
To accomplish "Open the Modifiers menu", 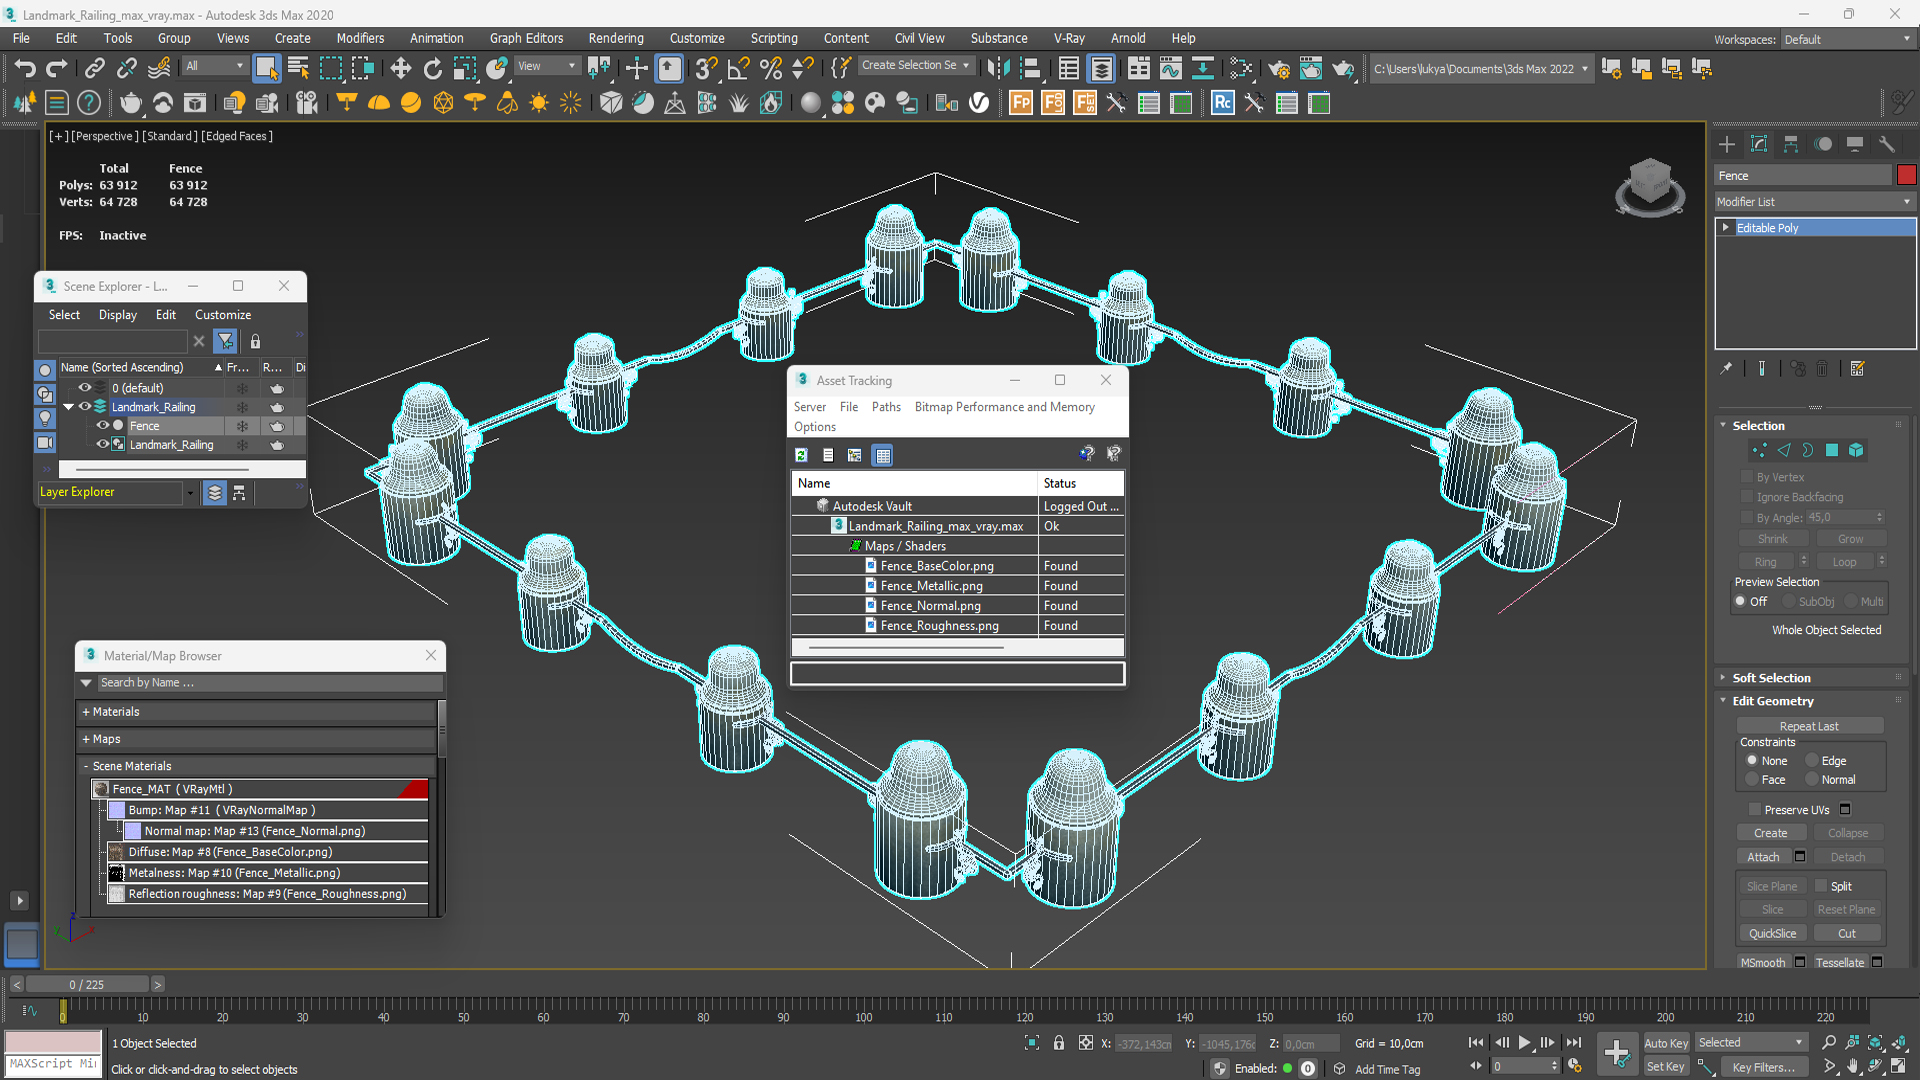I will click(x=355, y=37).
